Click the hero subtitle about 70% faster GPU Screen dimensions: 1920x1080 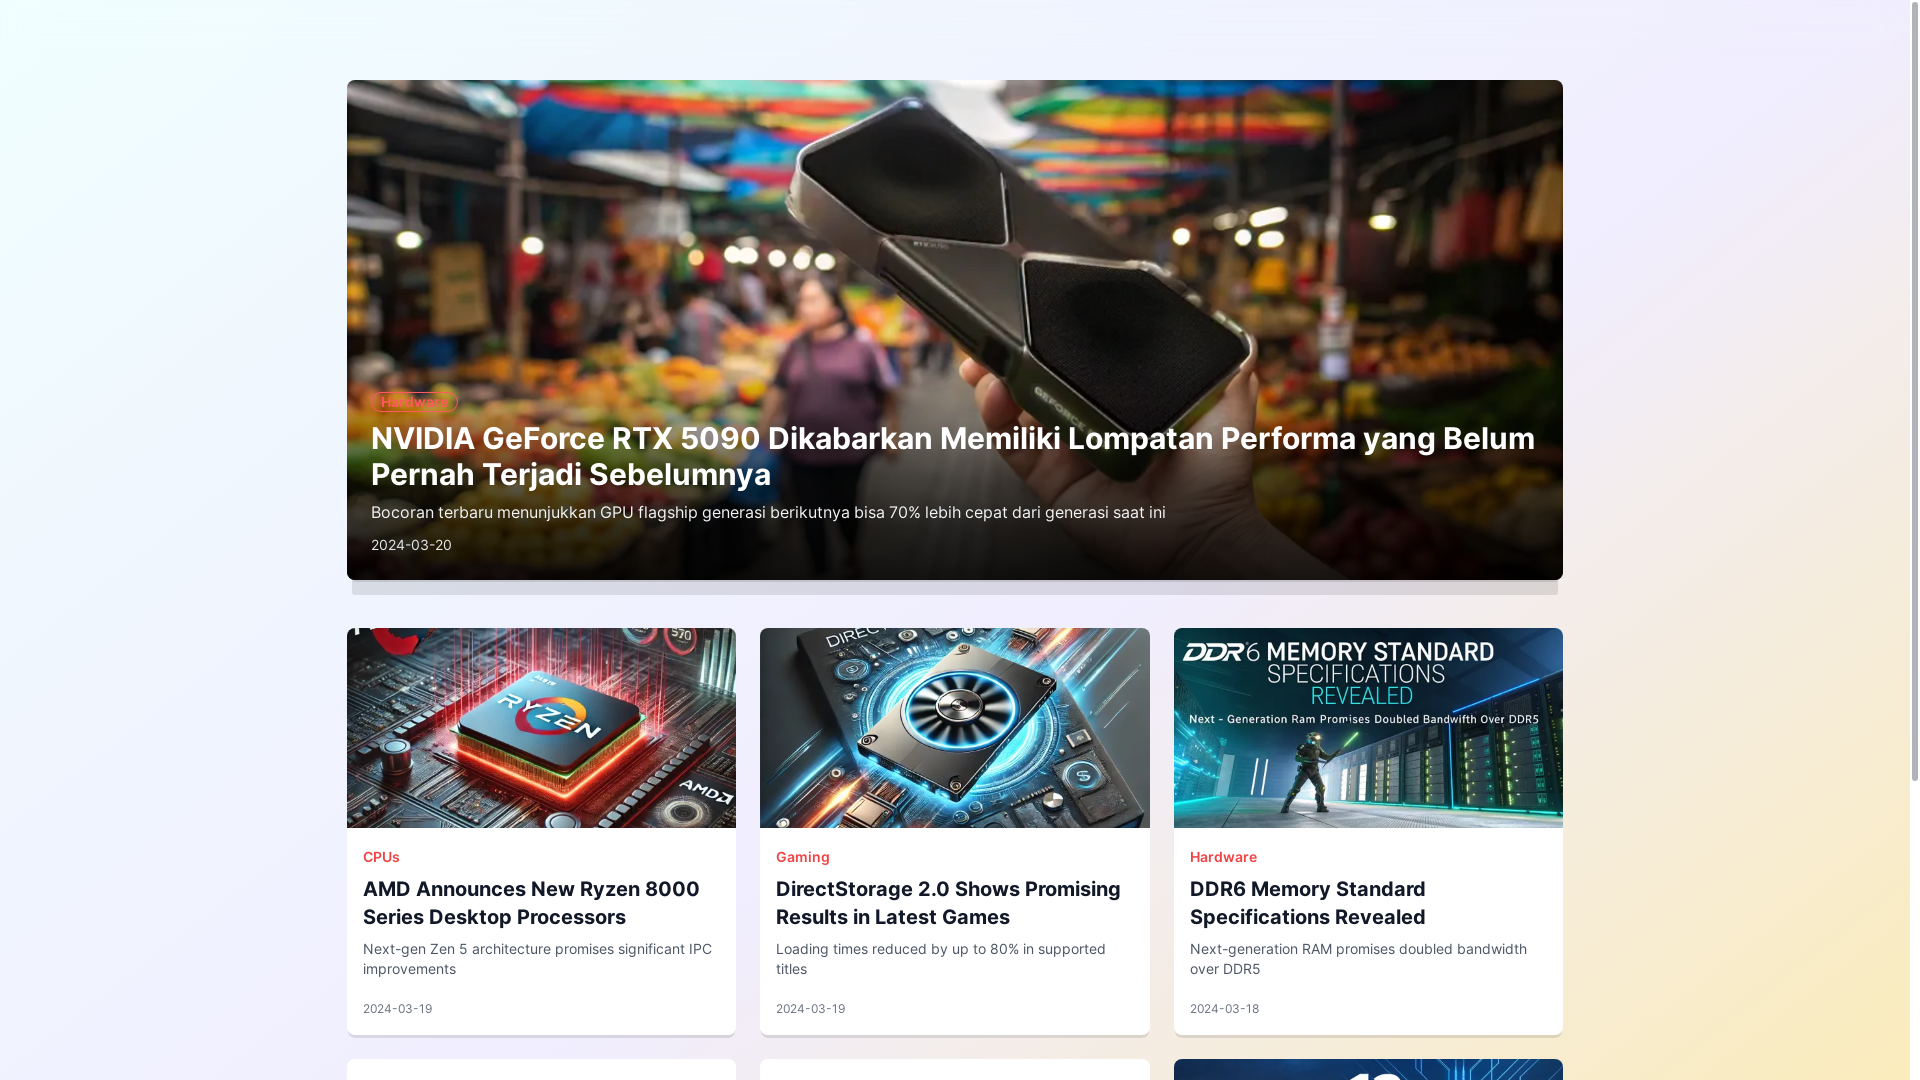[x=768, y=512]
